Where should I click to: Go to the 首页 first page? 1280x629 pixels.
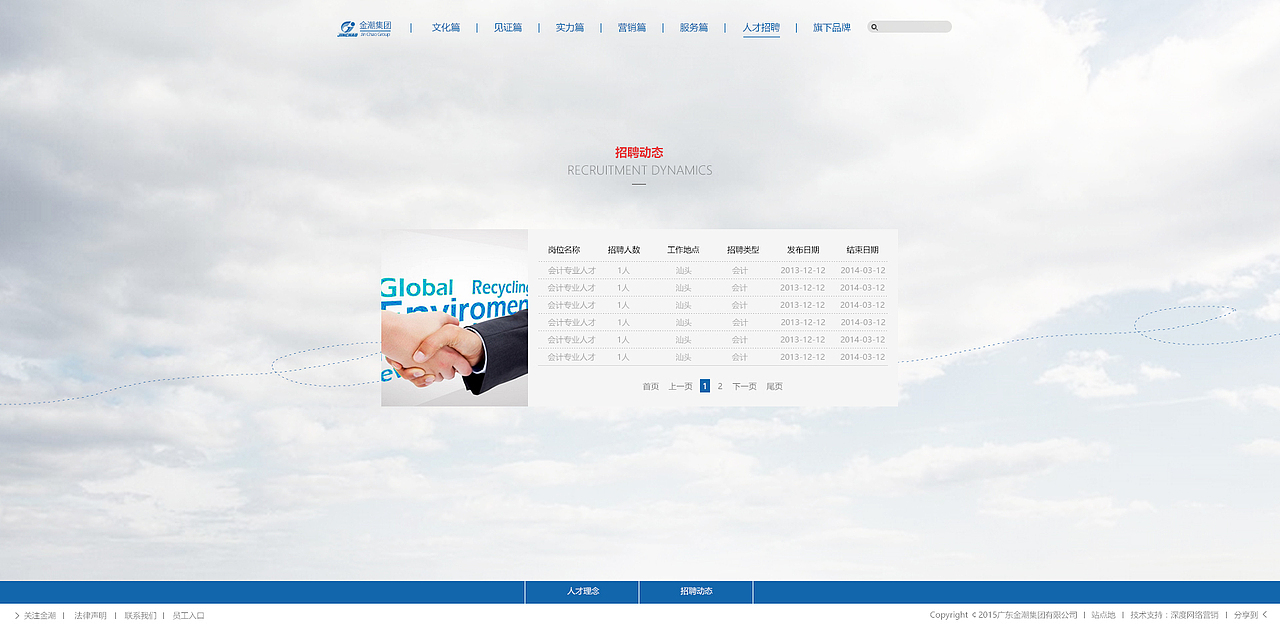(x=651, y=386)
